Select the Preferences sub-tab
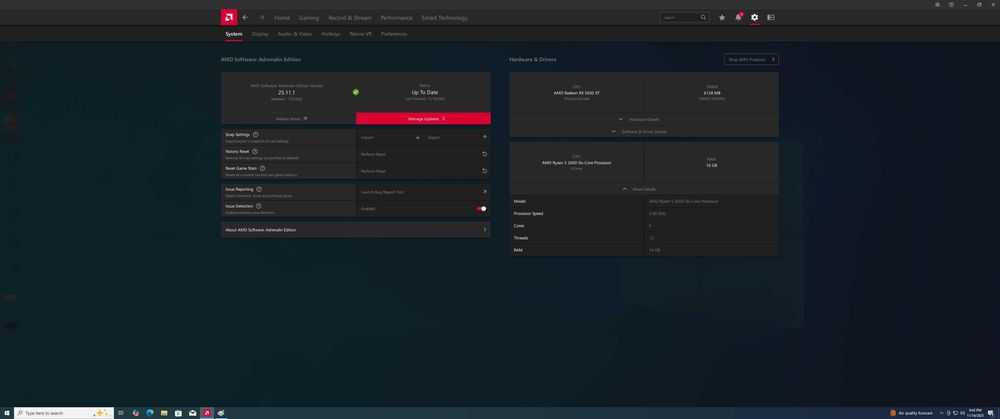The width and height of the screenshot is (1000, 419). [394, 34]
